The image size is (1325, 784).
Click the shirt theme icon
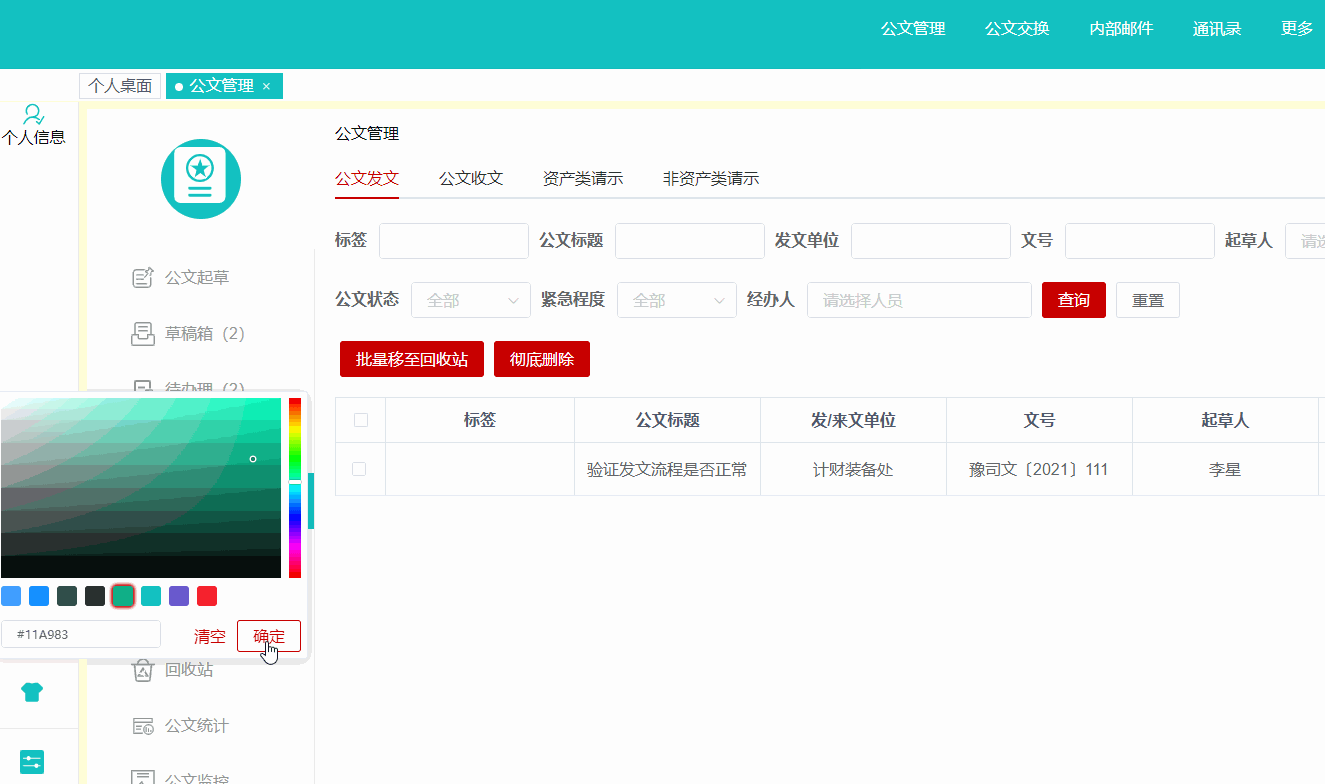[x=32, y=692]
